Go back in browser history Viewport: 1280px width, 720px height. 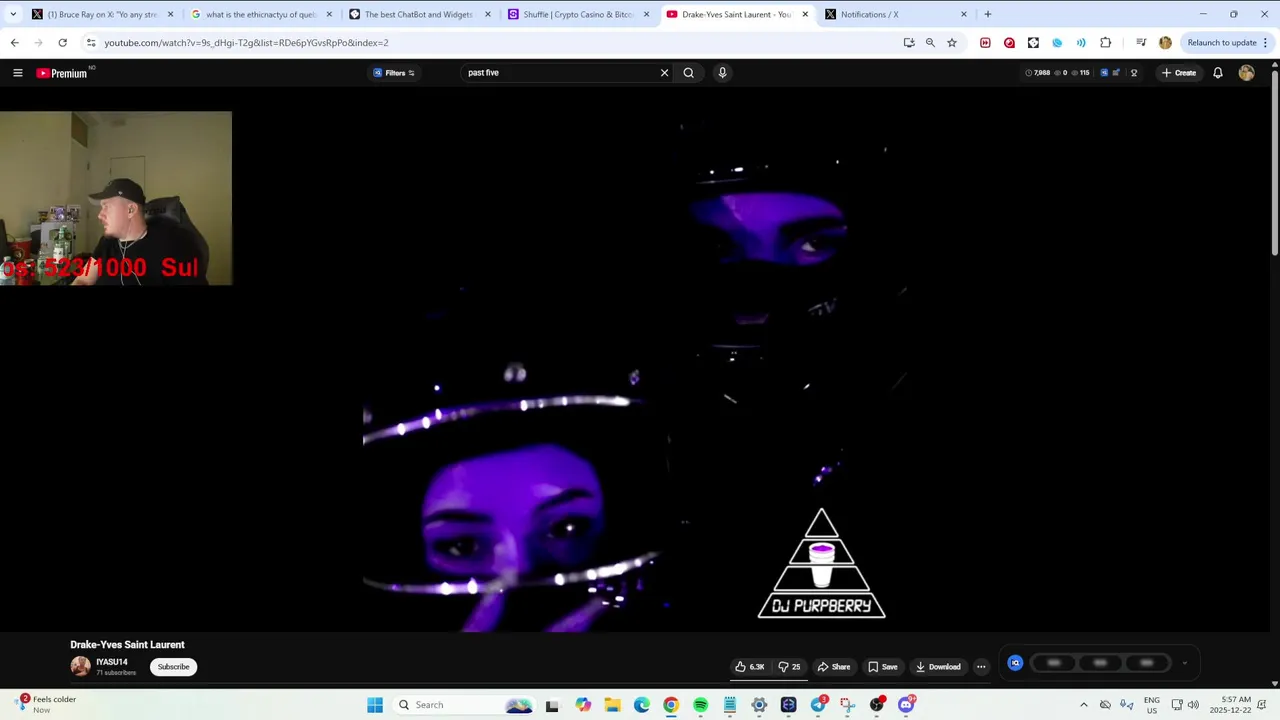pyautogui.click(x=14, y=43)
